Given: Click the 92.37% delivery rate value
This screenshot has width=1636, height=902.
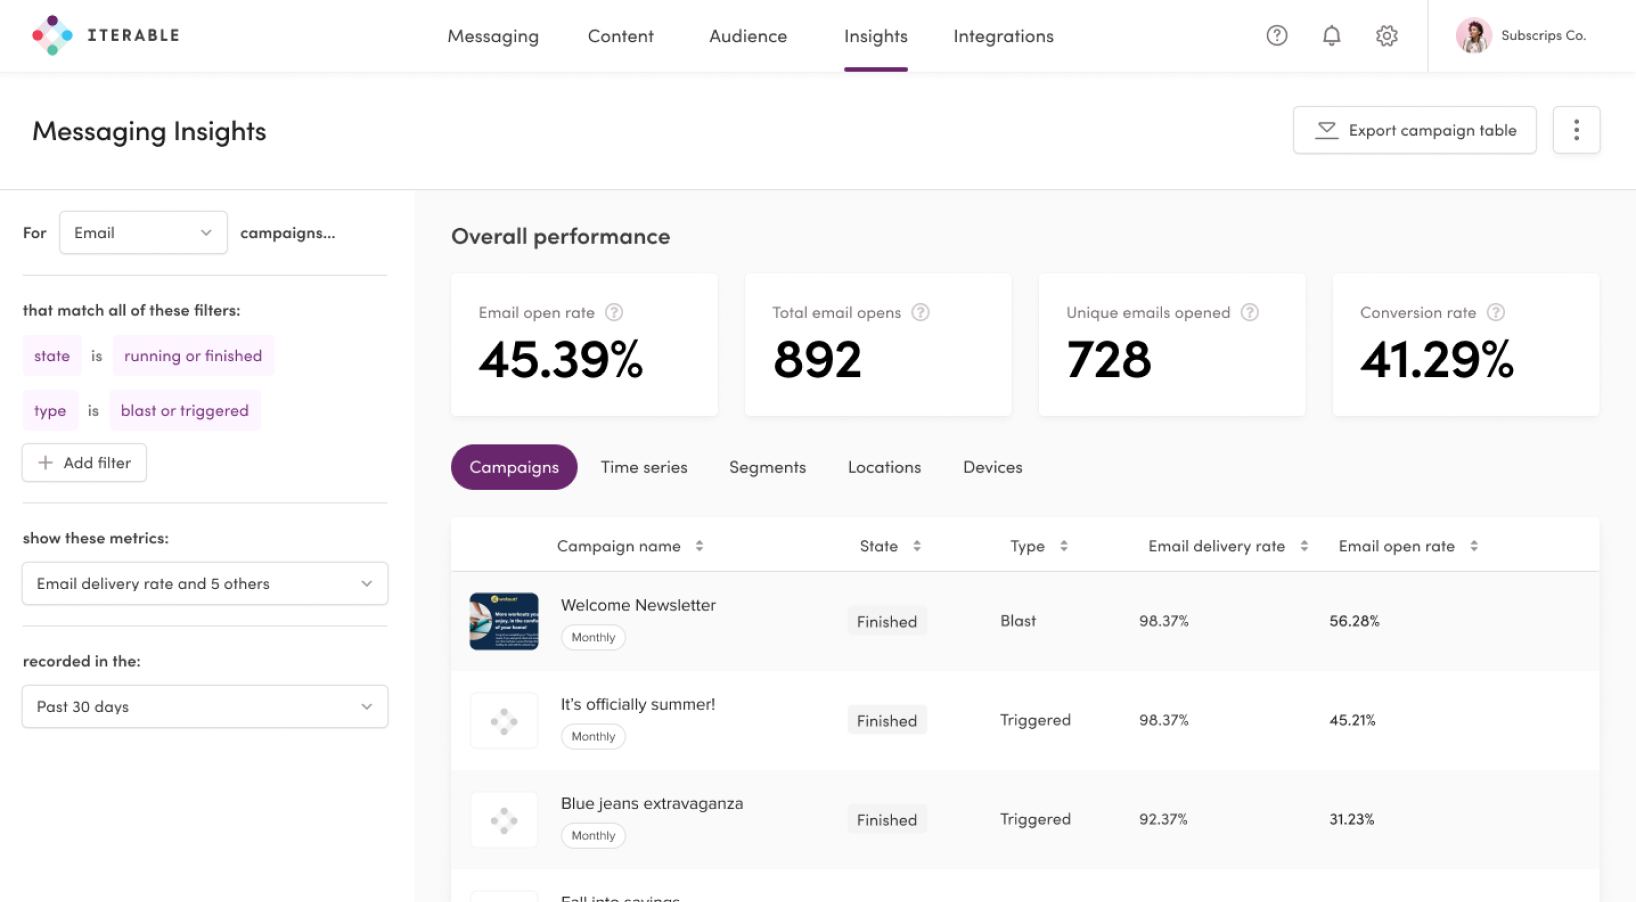Looking at the screenshot, I should [x=1163, y=819].
